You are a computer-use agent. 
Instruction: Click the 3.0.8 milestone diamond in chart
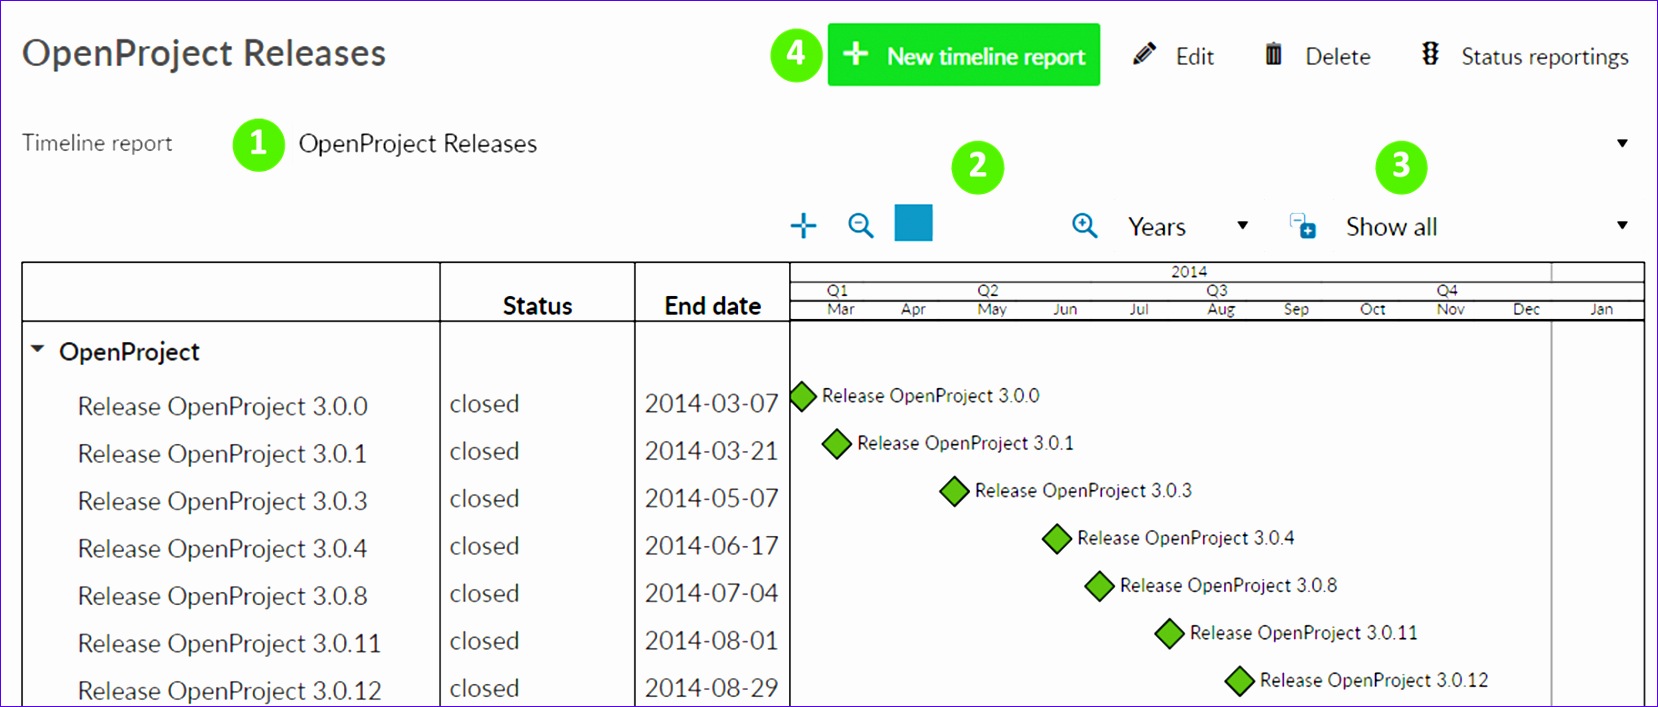[1100, 586]
